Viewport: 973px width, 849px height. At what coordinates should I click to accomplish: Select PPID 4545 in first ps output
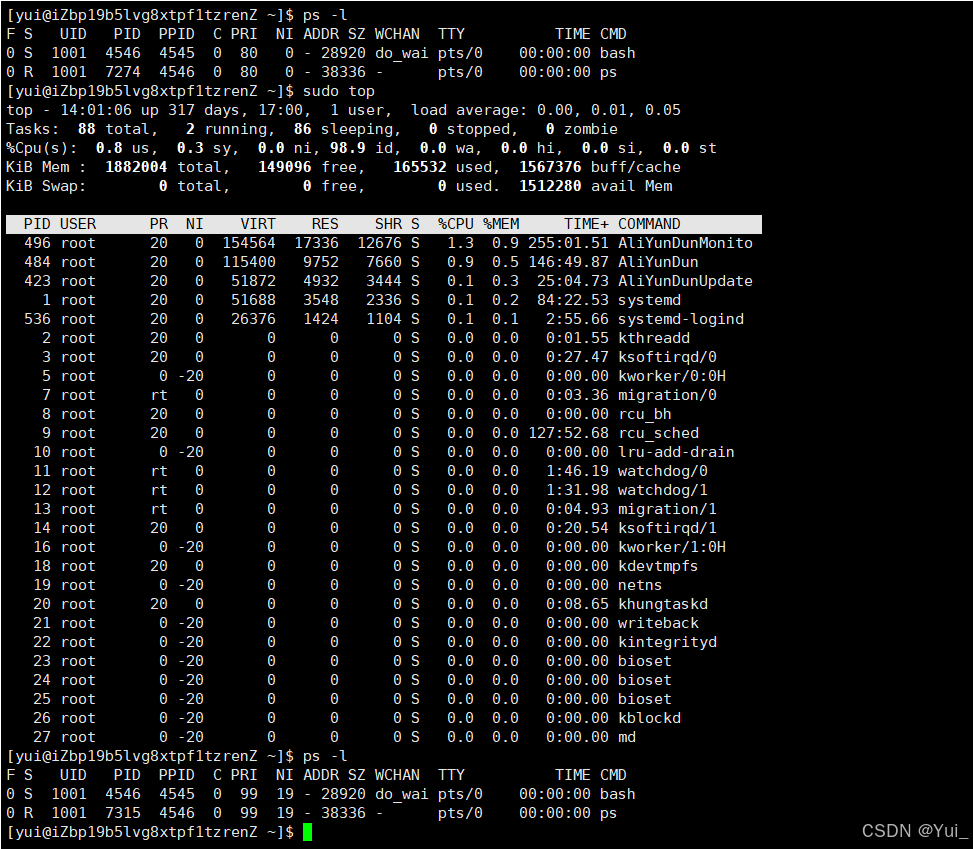coord(176,53)
